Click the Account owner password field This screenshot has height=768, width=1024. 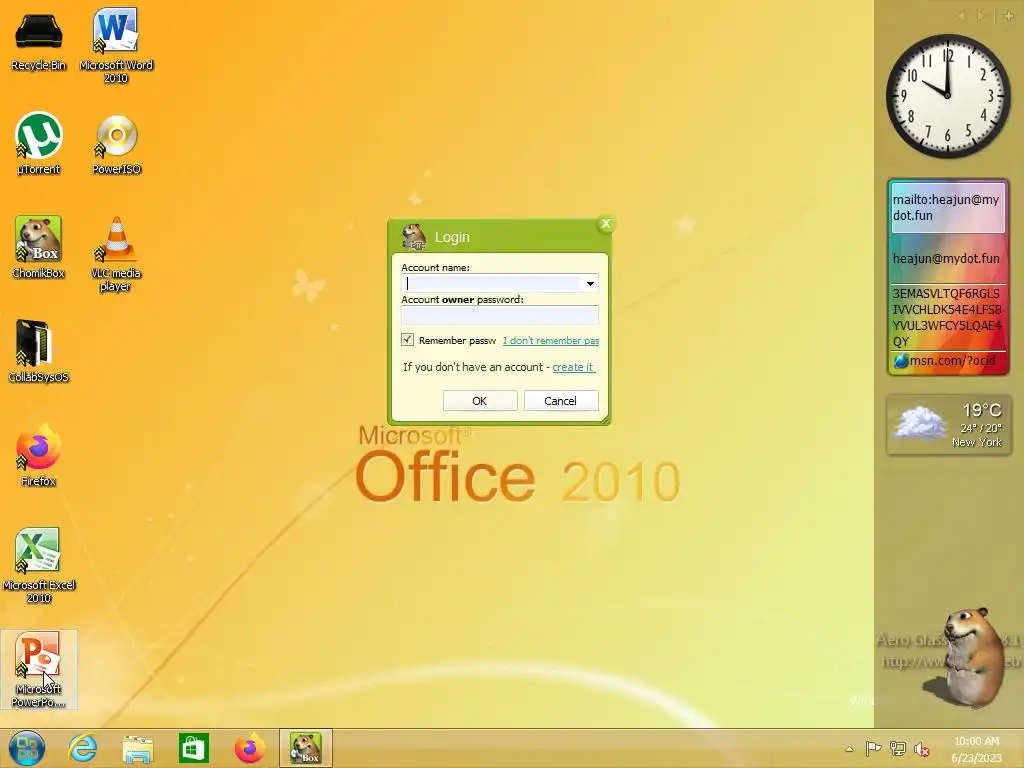(500, 315)
